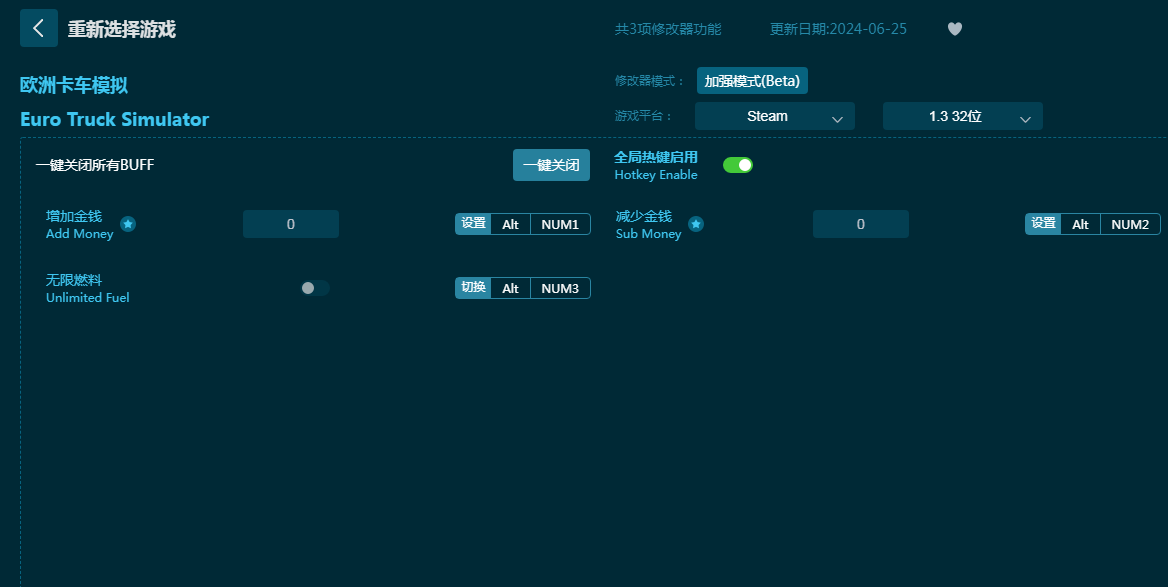Select the NUM3 key box
This screenshot has height=587, width=1168.
(x=560, y=288)
